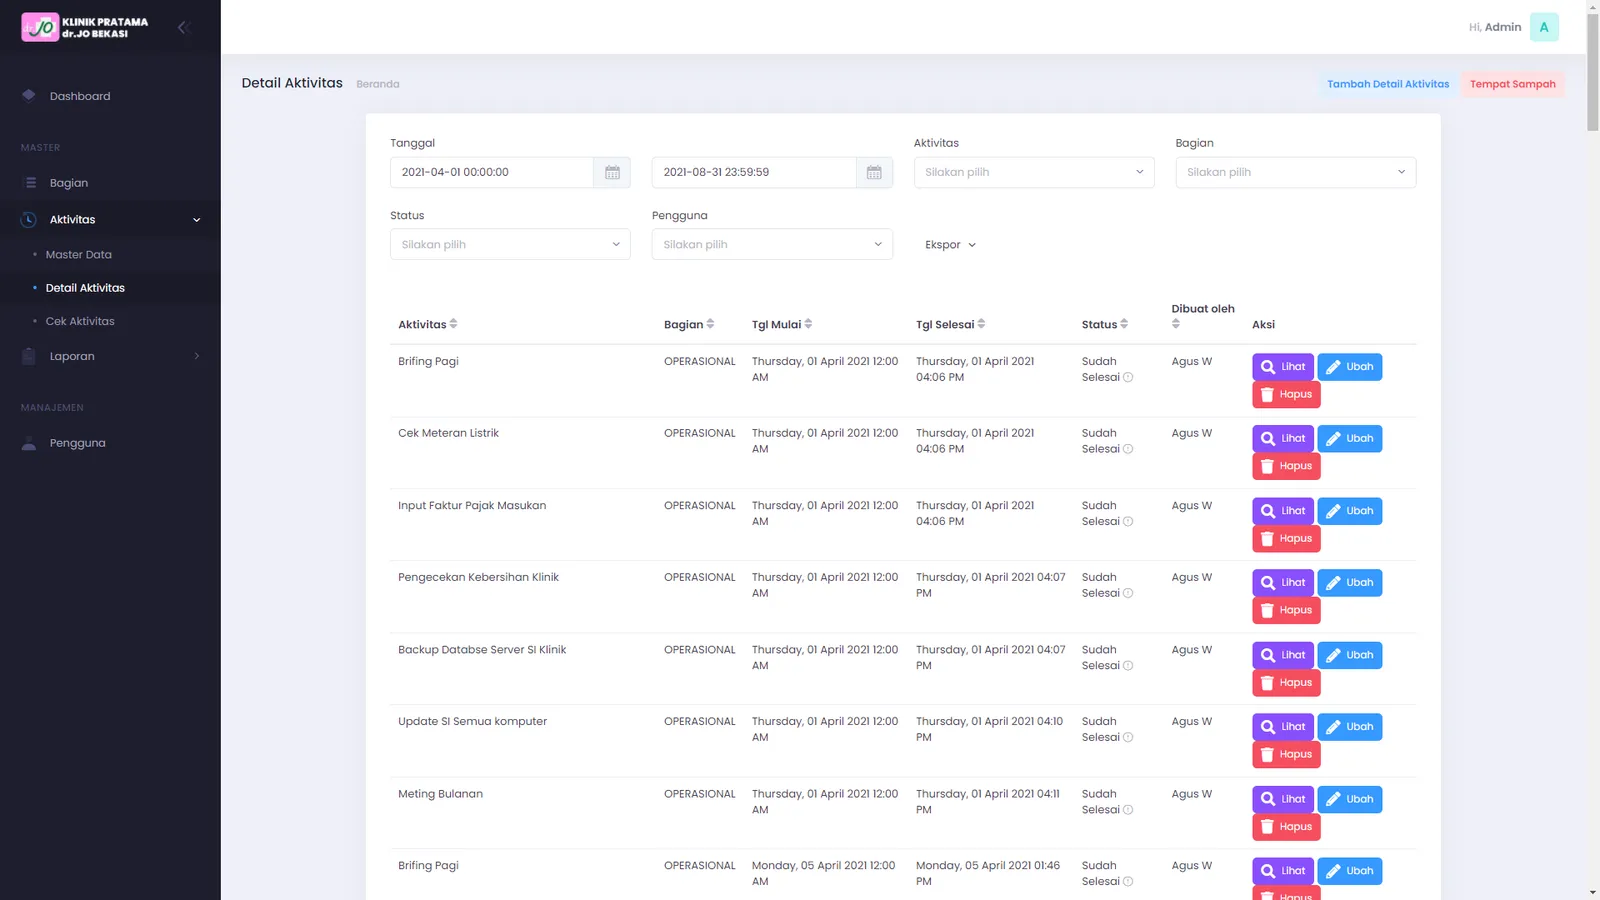Click end date field 2021-08-31 23:59:59
Screen dimensions: 1600x900
(x=754, y=172)
